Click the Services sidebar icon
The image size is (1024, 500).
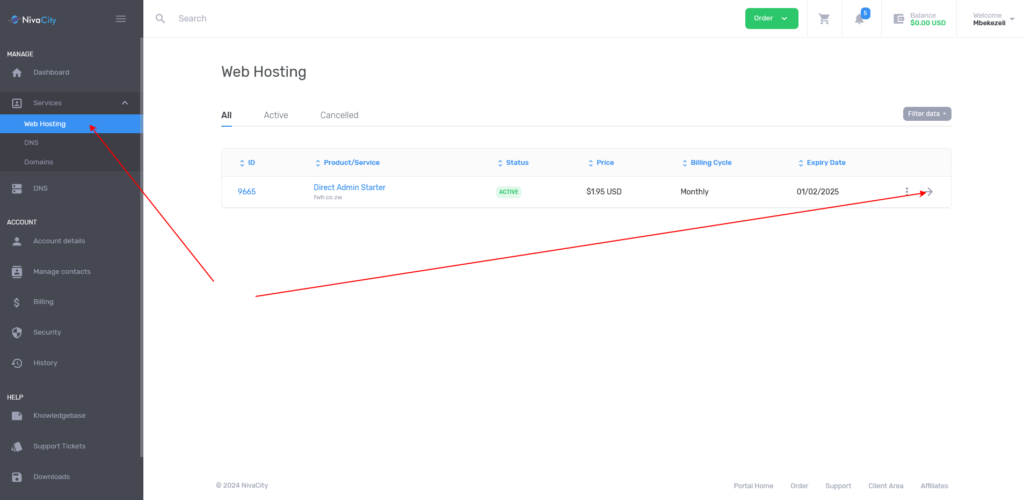17,103
